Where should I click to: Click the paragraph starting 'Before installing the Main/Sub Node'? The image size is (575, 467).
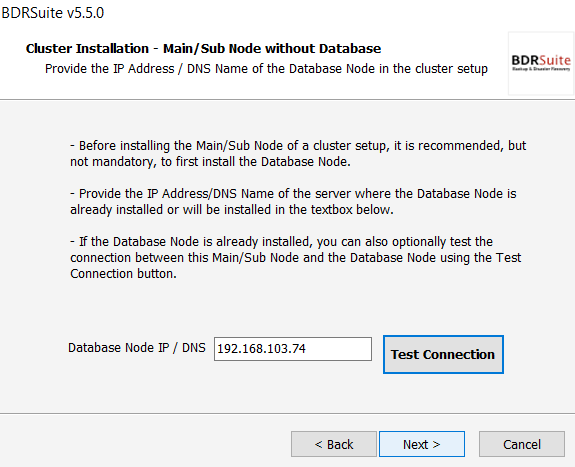coord(298,153)
